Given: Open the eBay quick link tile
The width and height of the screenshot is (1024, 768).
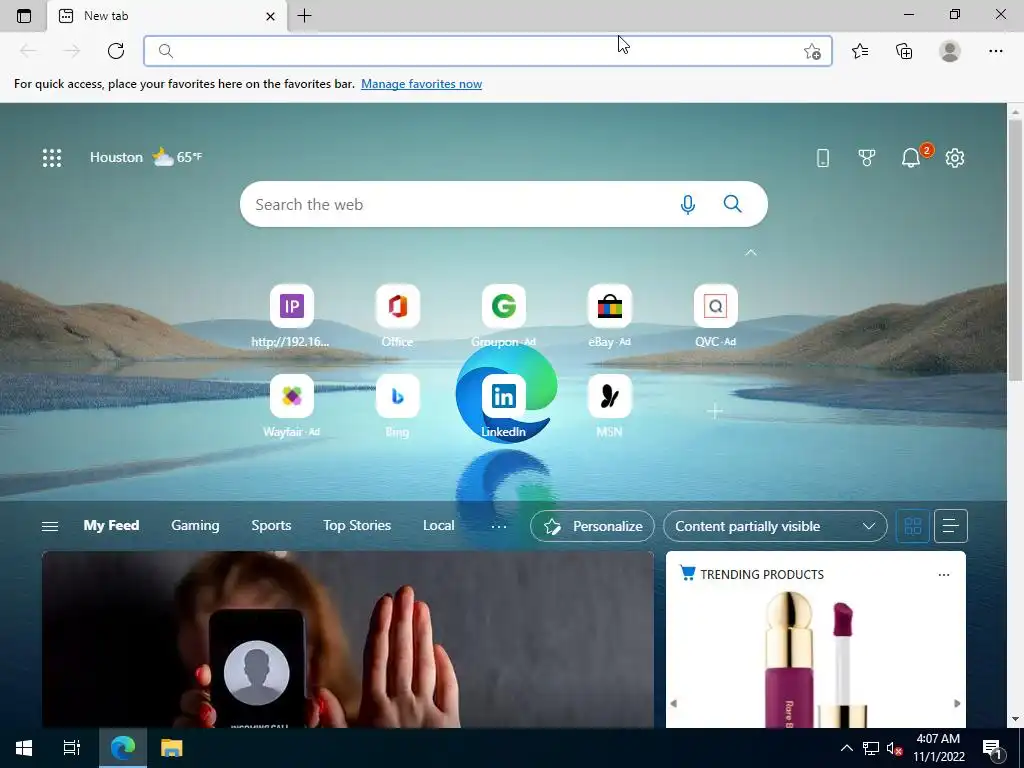Looking at the screenshot, I should point(609,316).
